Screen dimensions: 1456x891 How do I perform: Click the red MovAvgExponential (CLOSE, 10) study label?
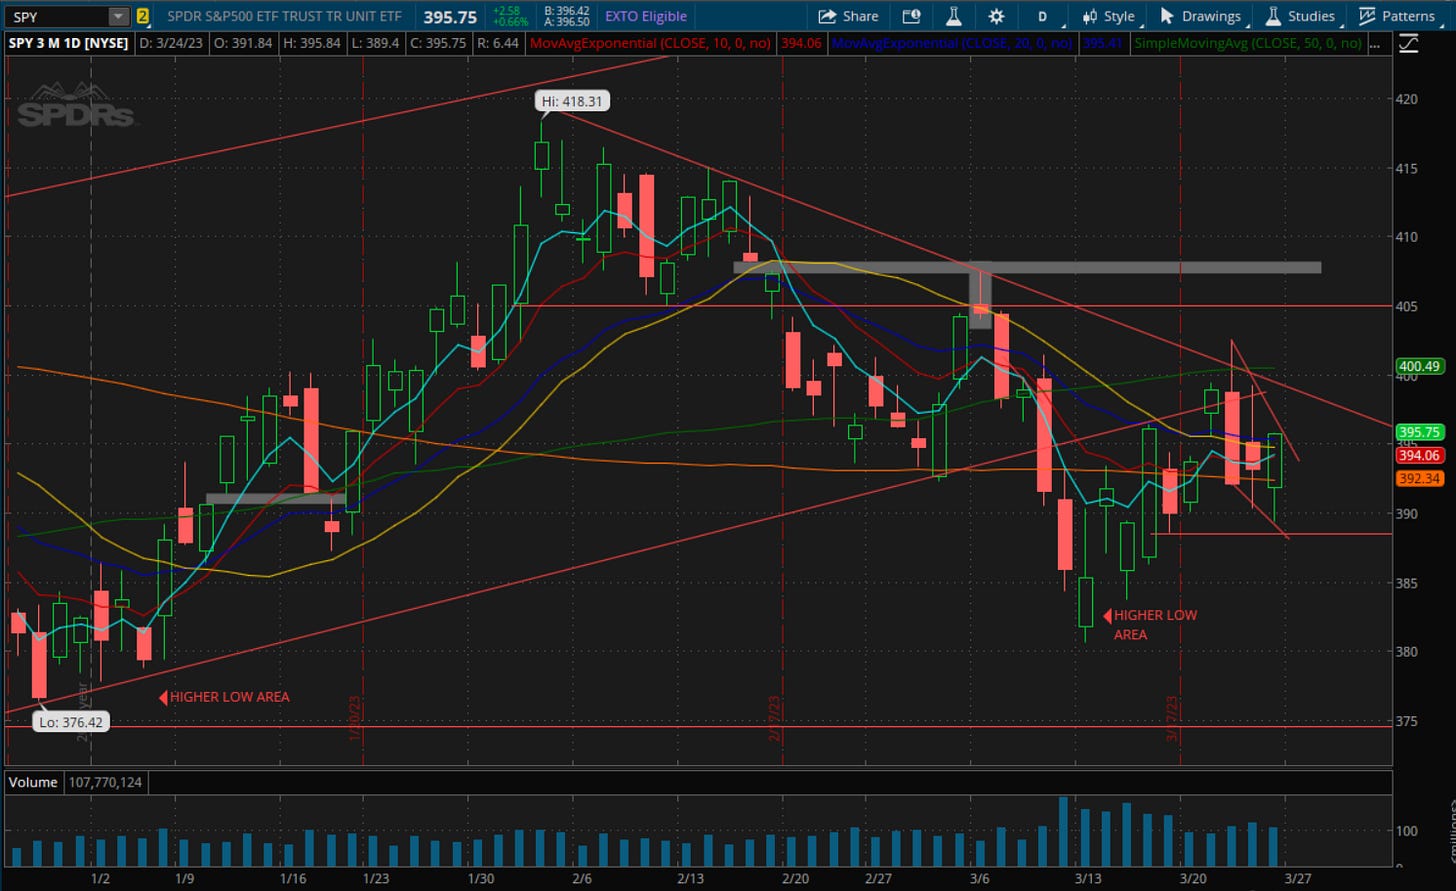tap(649, 43)
